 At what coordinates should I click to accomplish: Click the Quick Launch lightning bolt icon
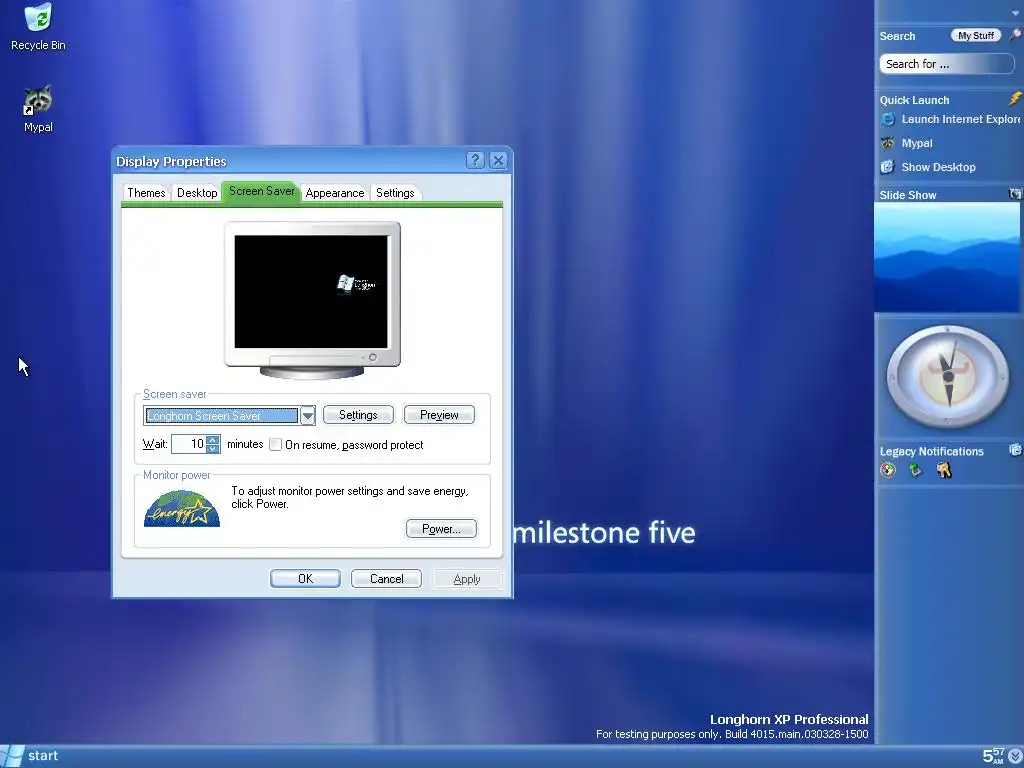[1015, 99]
